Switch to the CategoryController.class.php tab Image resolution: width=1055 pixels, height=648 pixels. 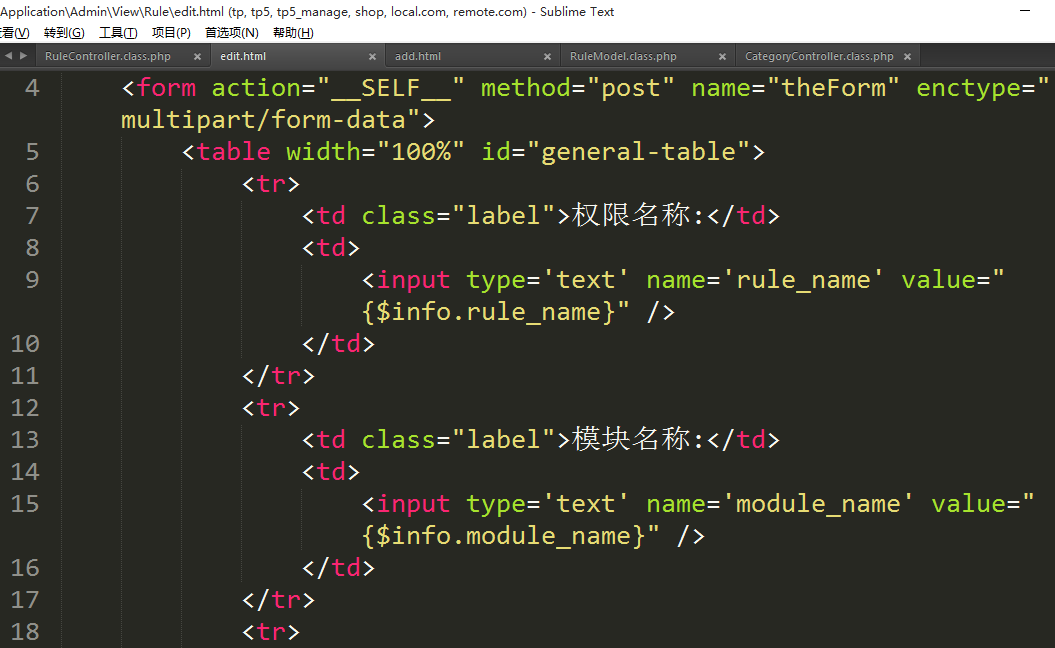tap(819, 57)
